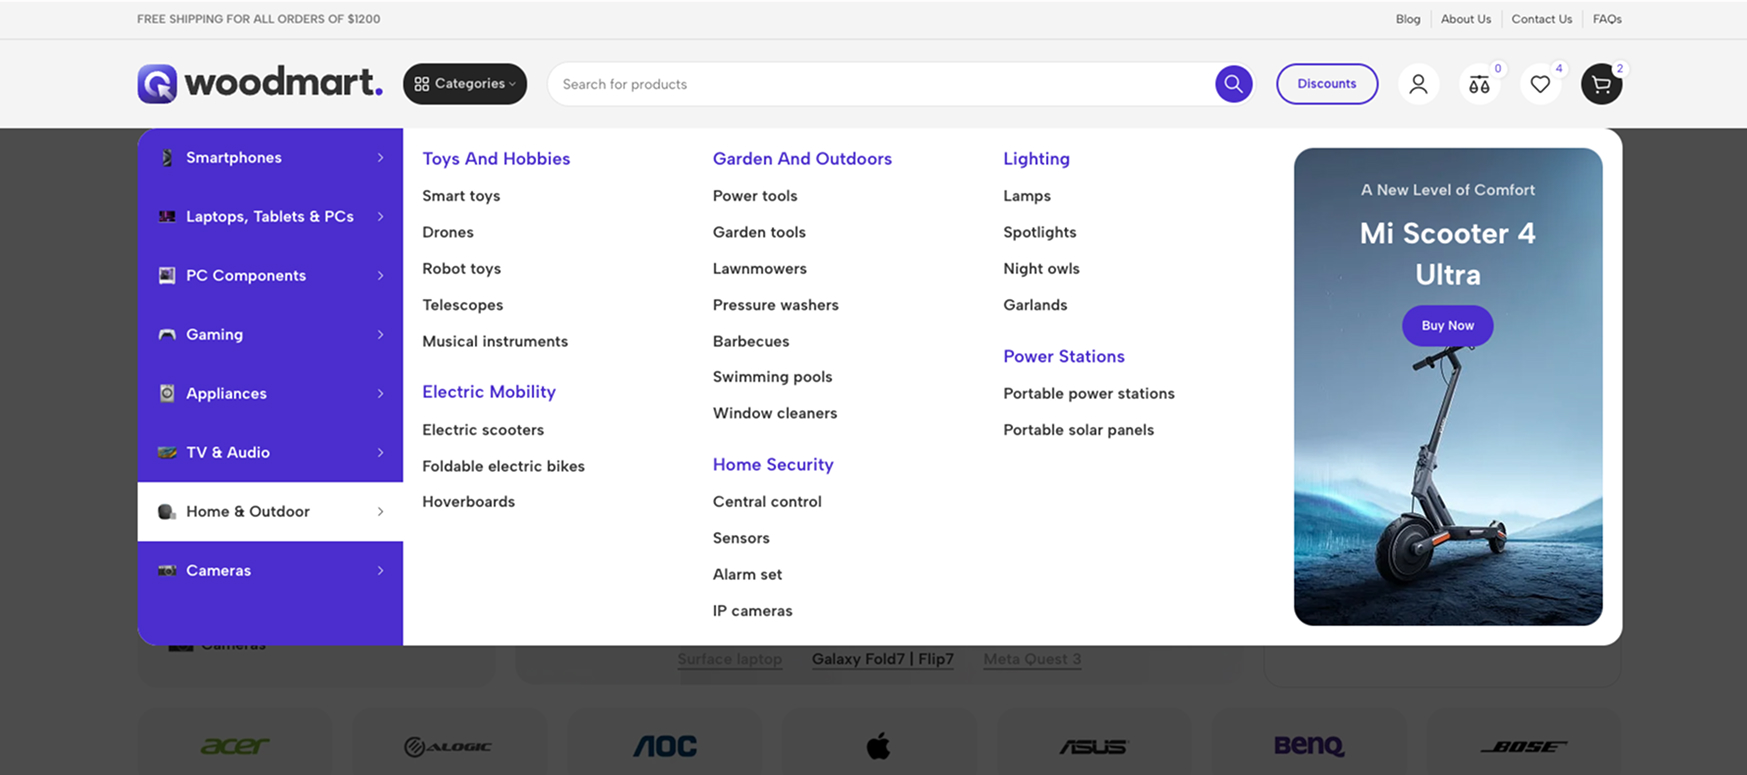This screenshot has width=1747, height=775.
Task: Expand the TV & Audio chevron
Action: coord(380,453)
